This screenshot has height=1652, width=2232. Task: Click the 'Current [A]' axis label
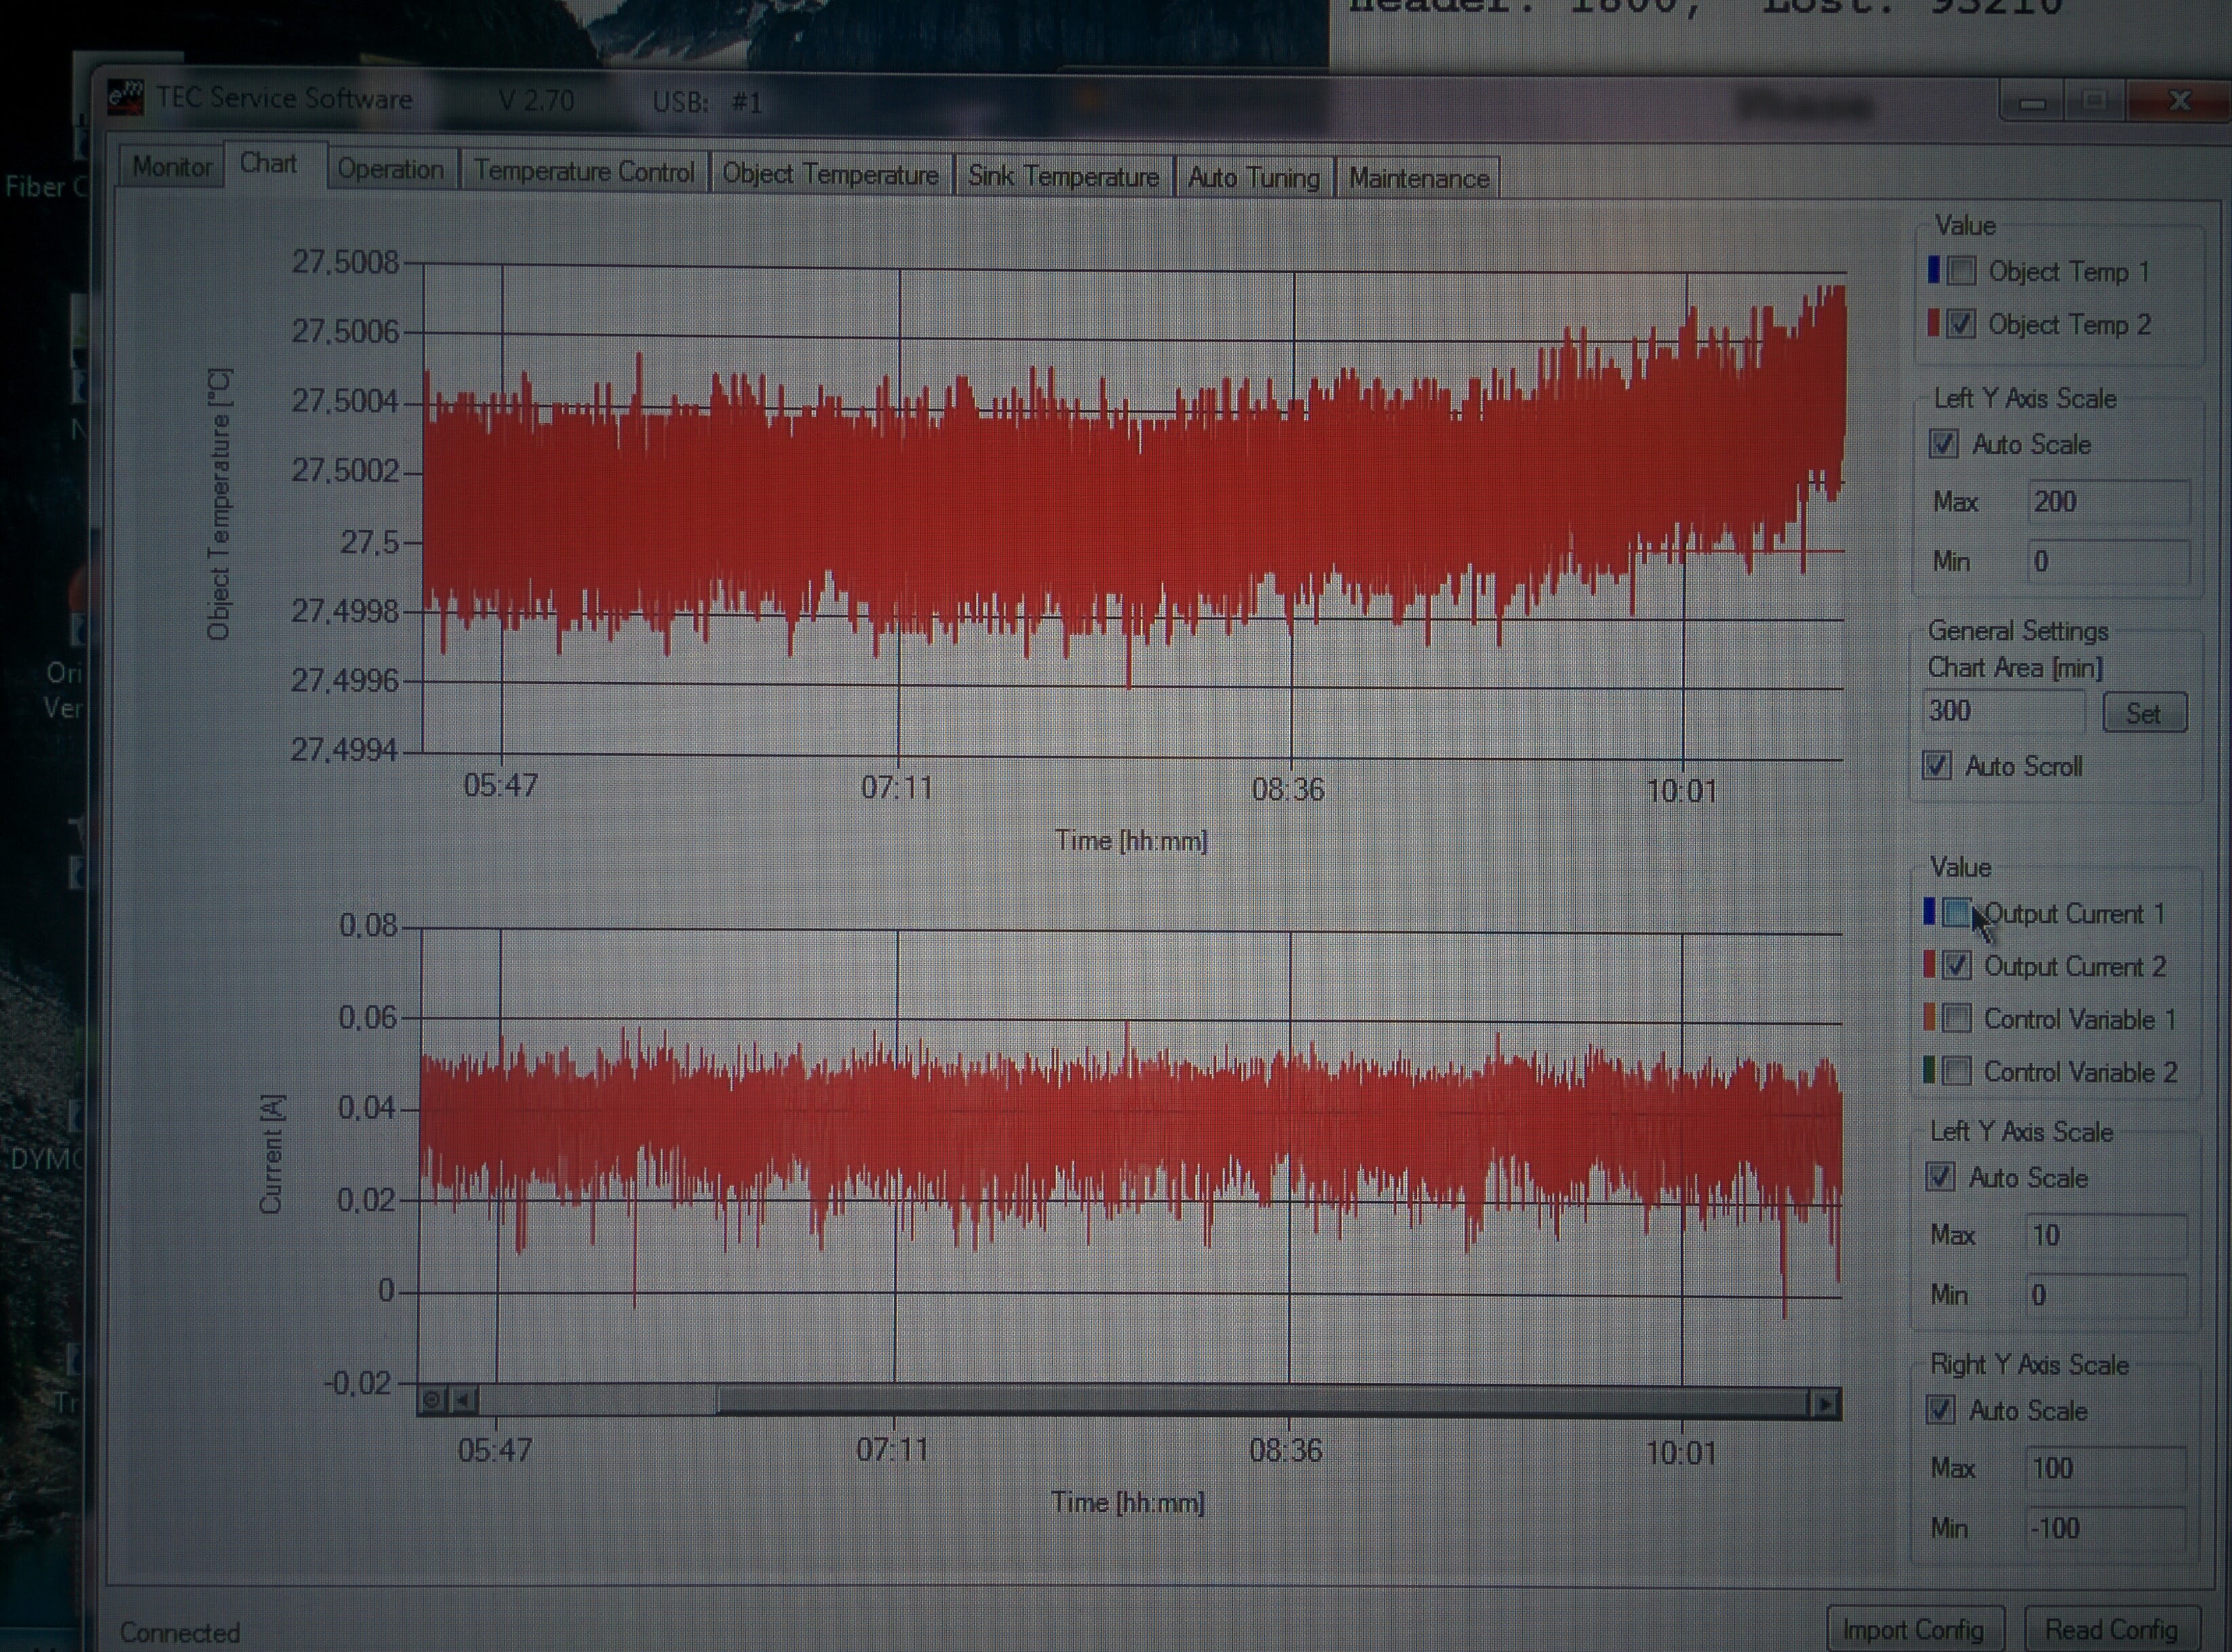coord(271,1153)
